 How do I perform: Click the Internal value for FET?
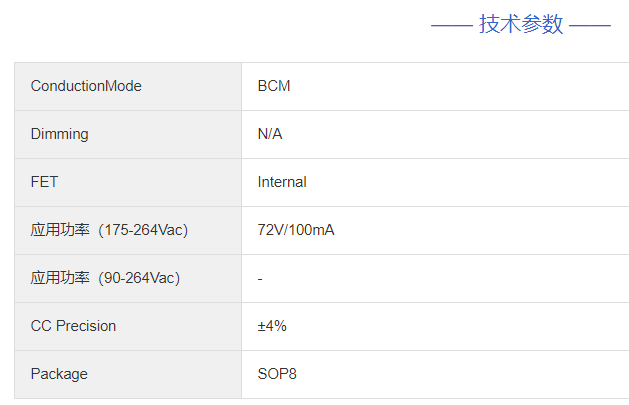tap(282, 182)
